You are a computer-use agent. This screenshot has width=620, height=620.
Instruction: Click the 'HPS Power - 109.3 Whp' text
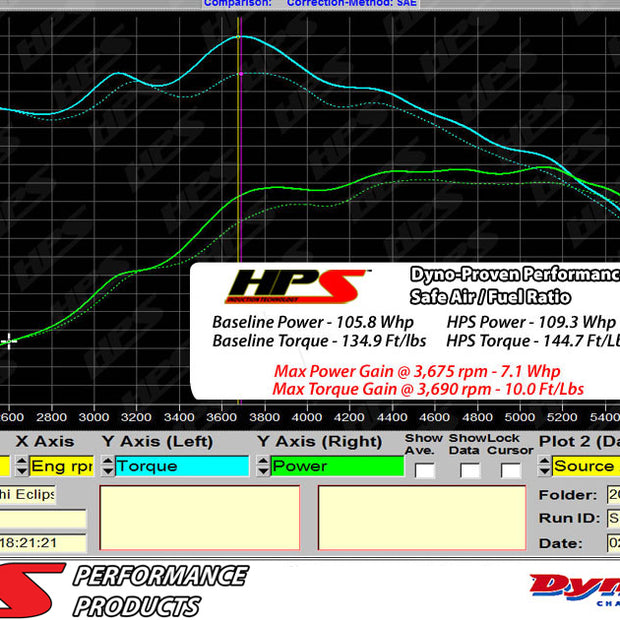tap(531, 322)
